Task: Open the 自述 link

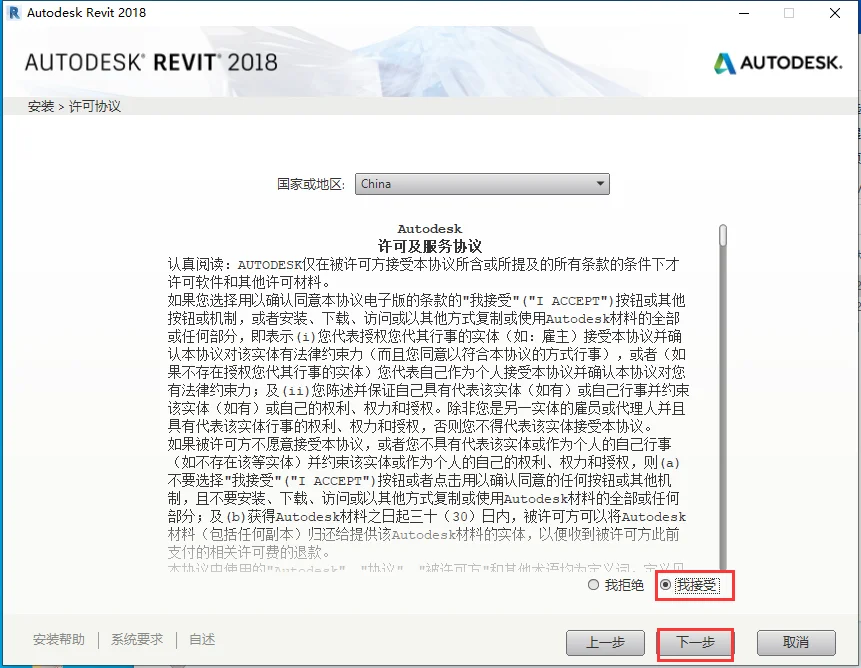Action: (202, 639)
